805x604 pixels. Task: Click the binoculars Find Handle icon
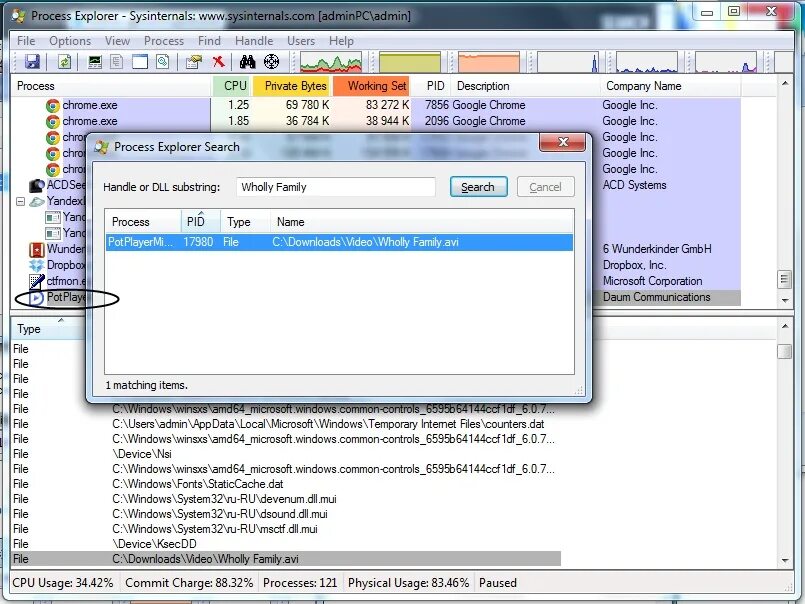[247, 62]
